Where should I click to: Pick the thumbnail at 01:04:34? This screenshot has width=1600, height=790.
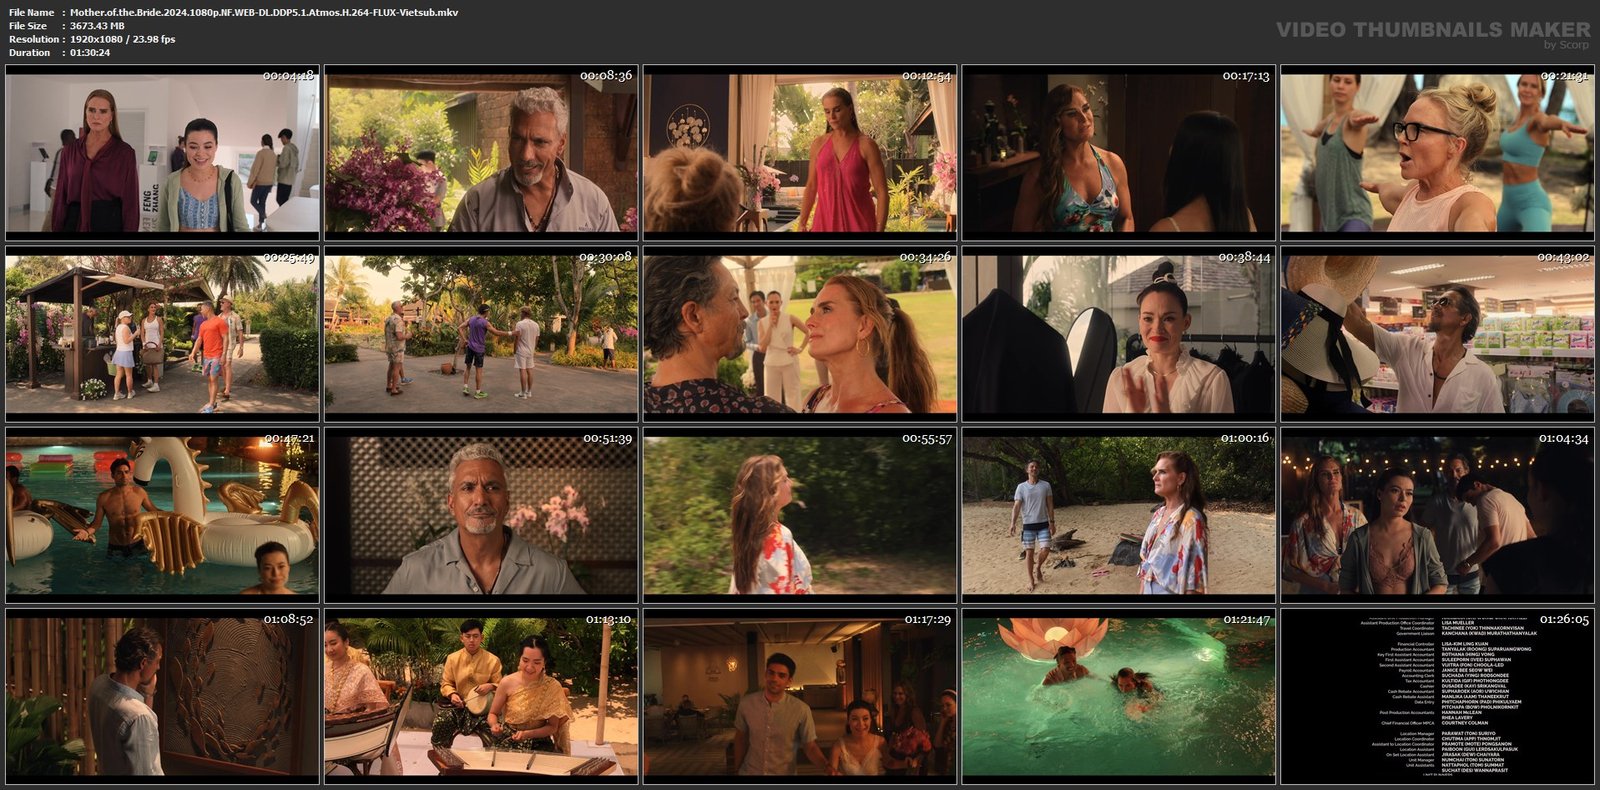(x=1438, y=515)
